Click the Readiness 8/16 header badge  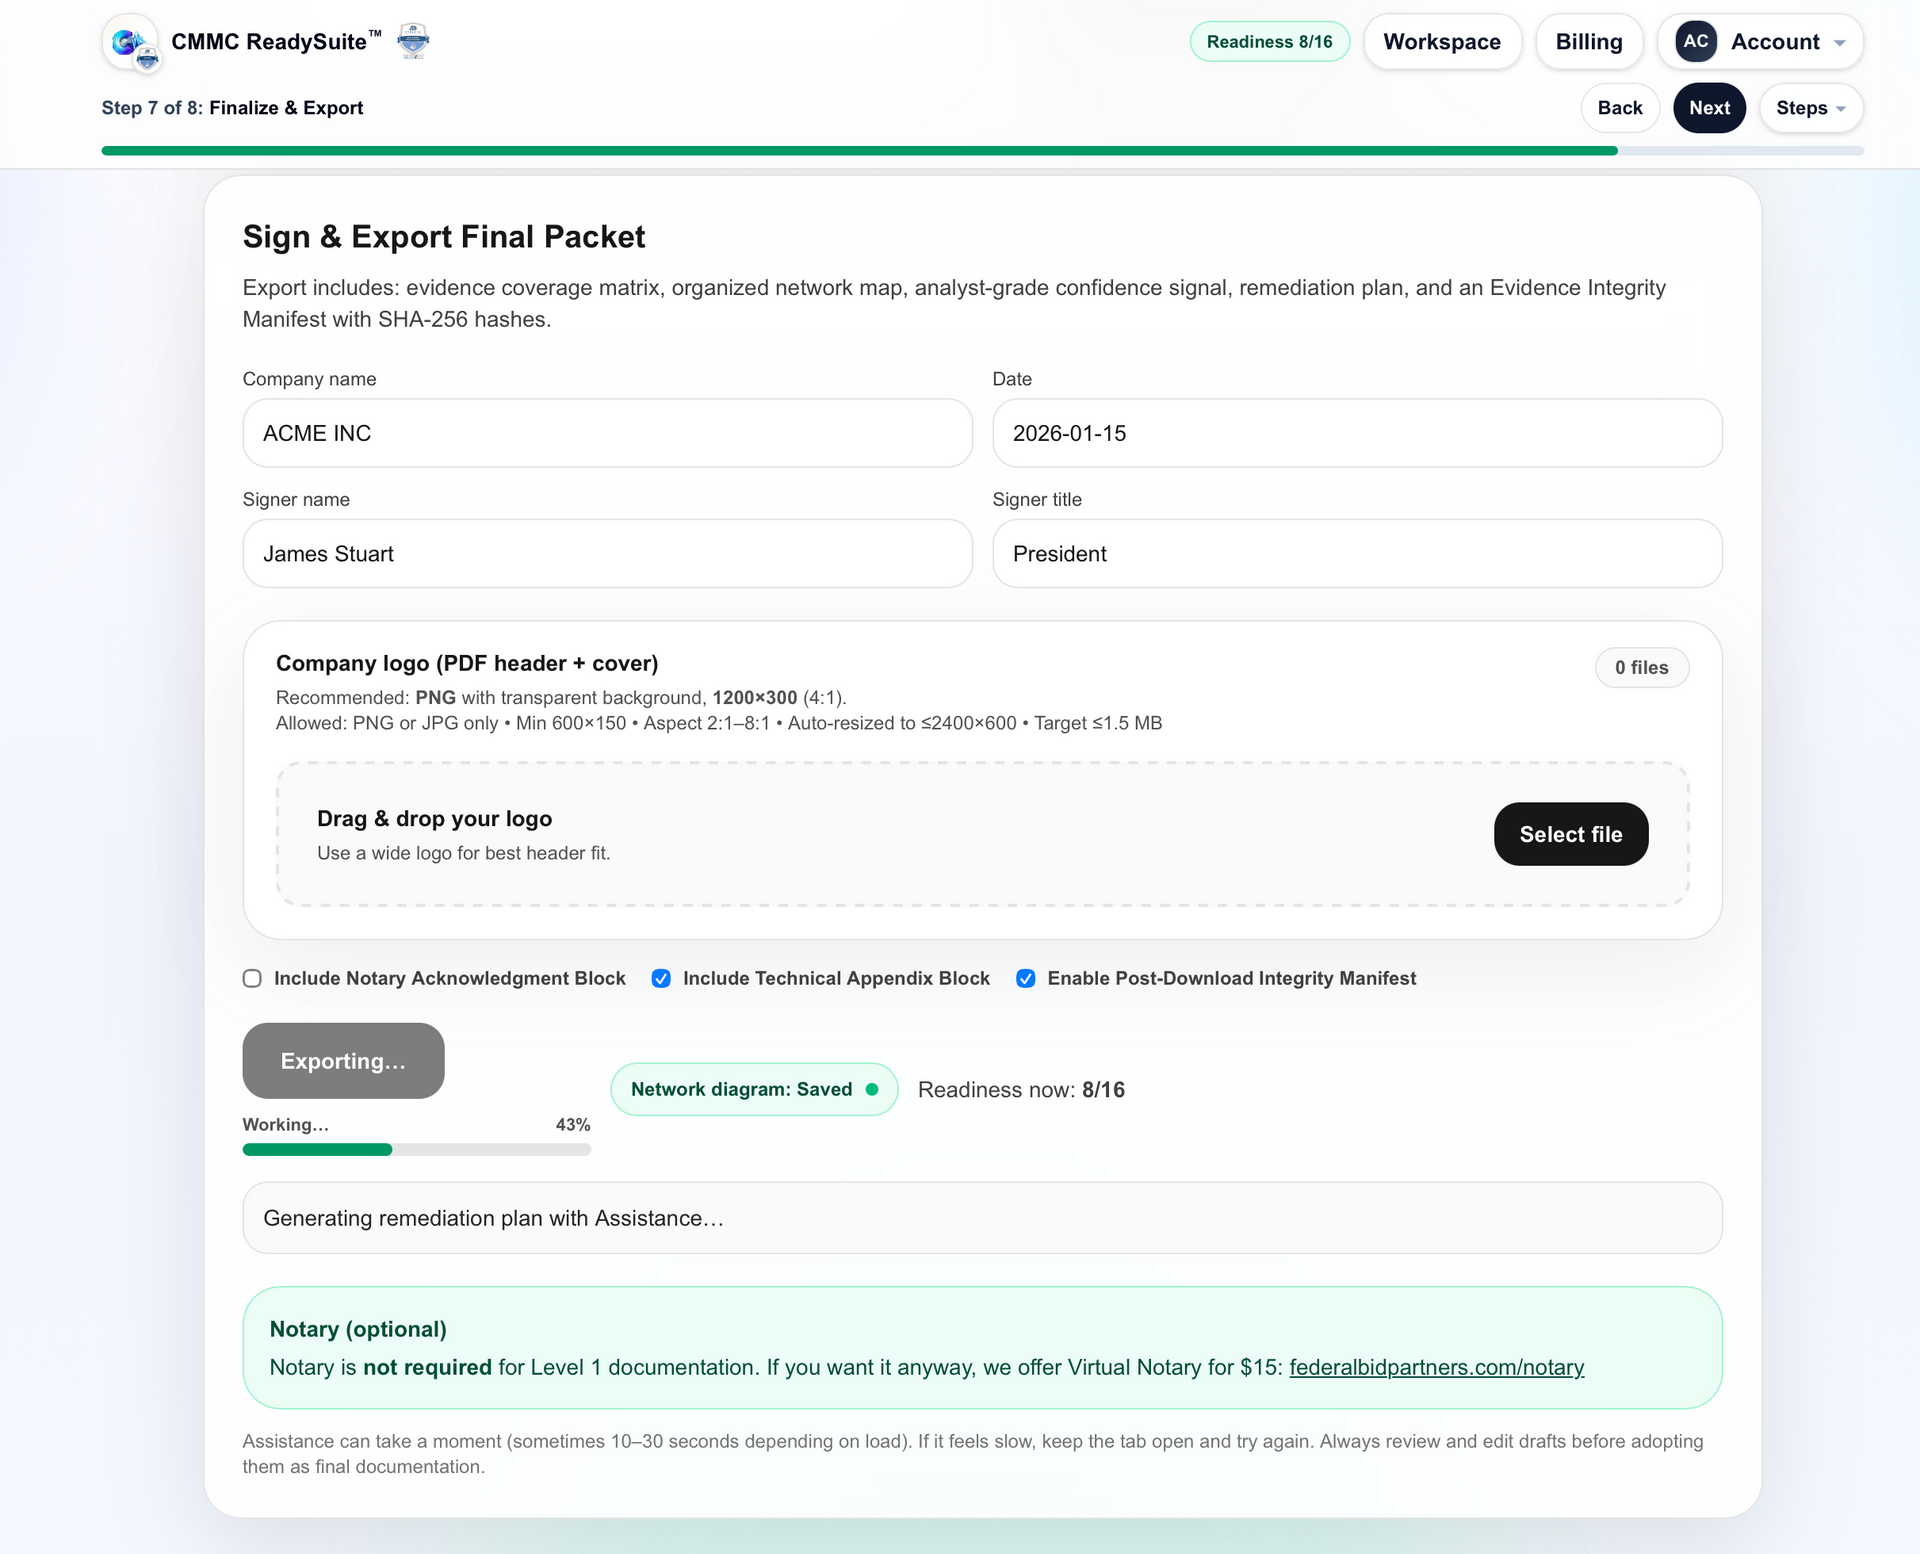point(1269,41)
